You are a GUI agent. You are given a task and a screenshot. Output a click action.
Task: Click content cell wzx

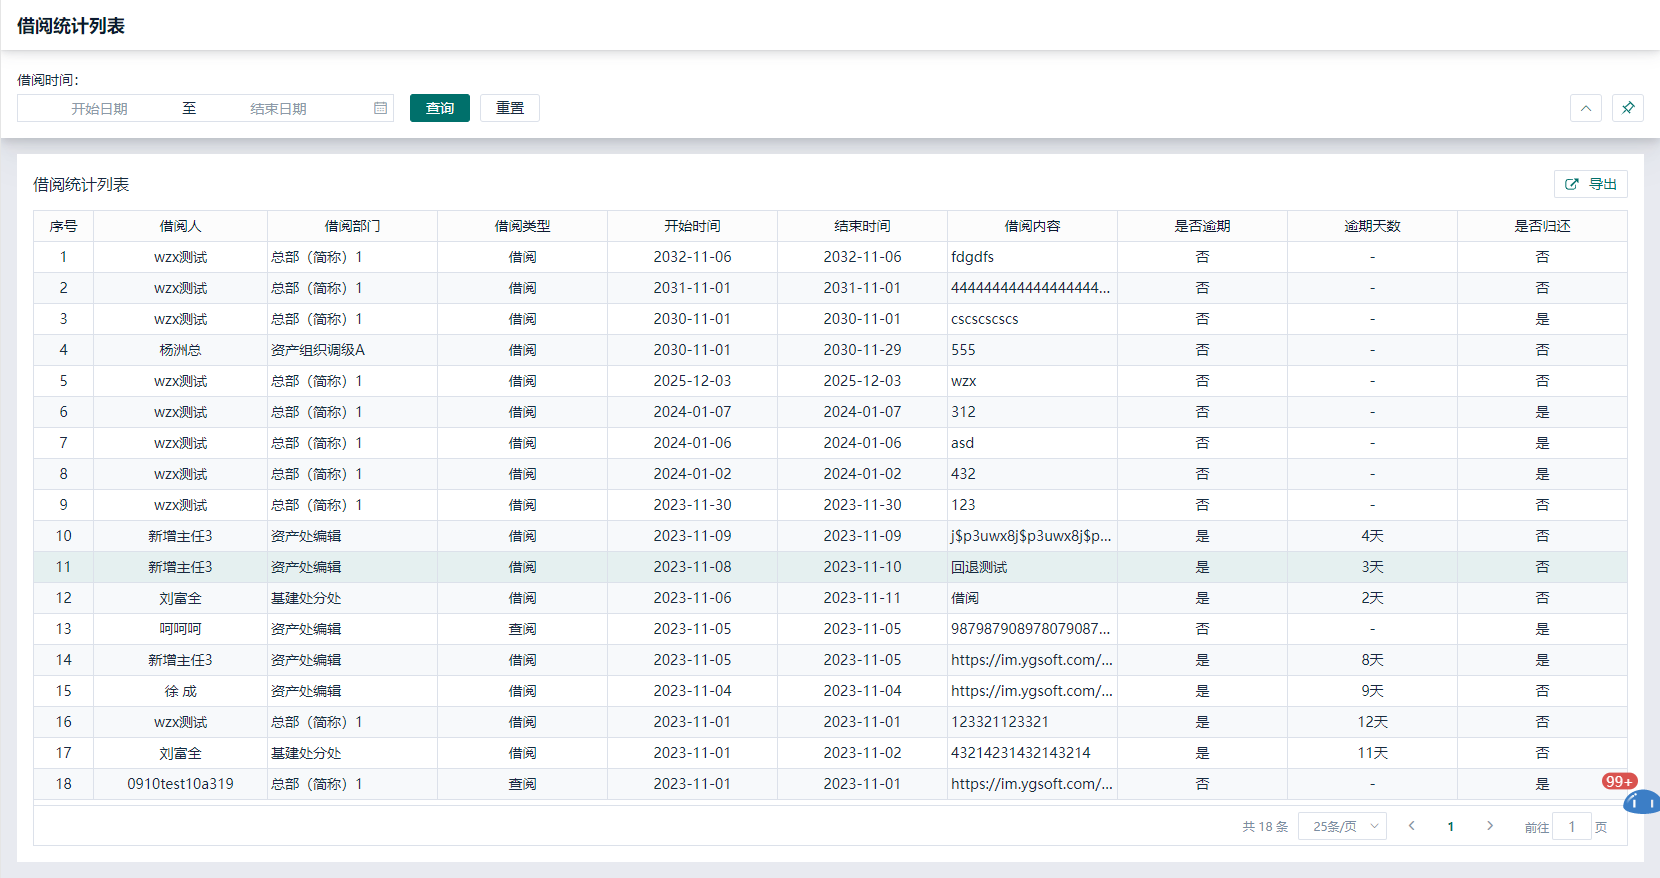tap(1032, 381)
